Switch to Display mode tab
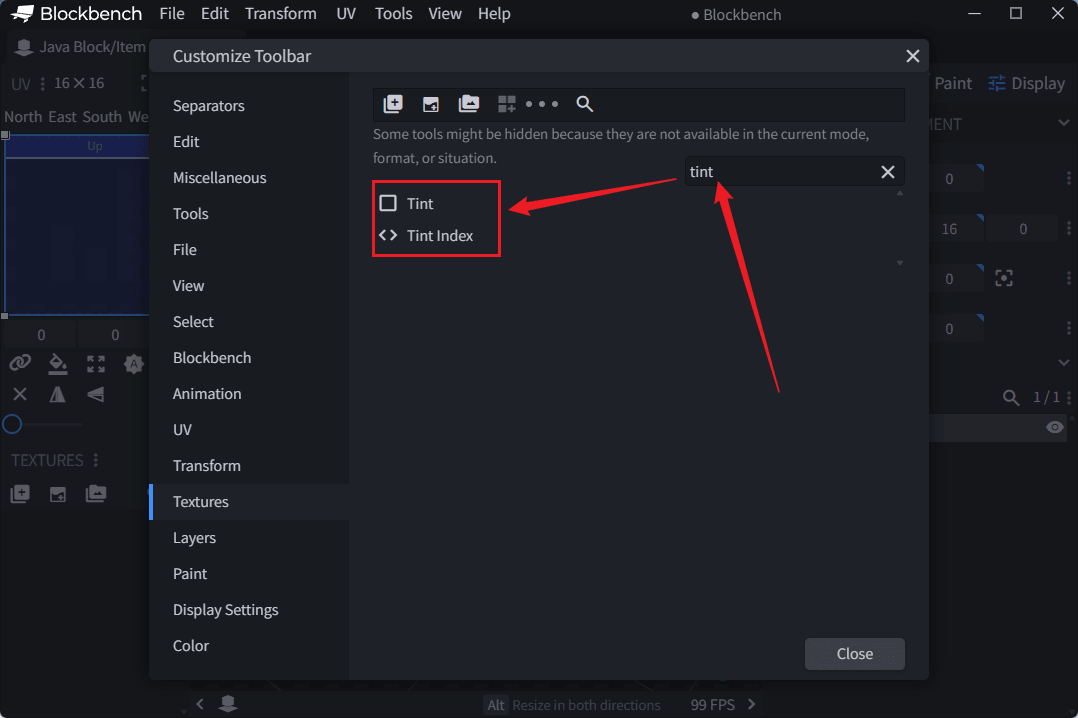The image size is (1078, 718). 1026,83
